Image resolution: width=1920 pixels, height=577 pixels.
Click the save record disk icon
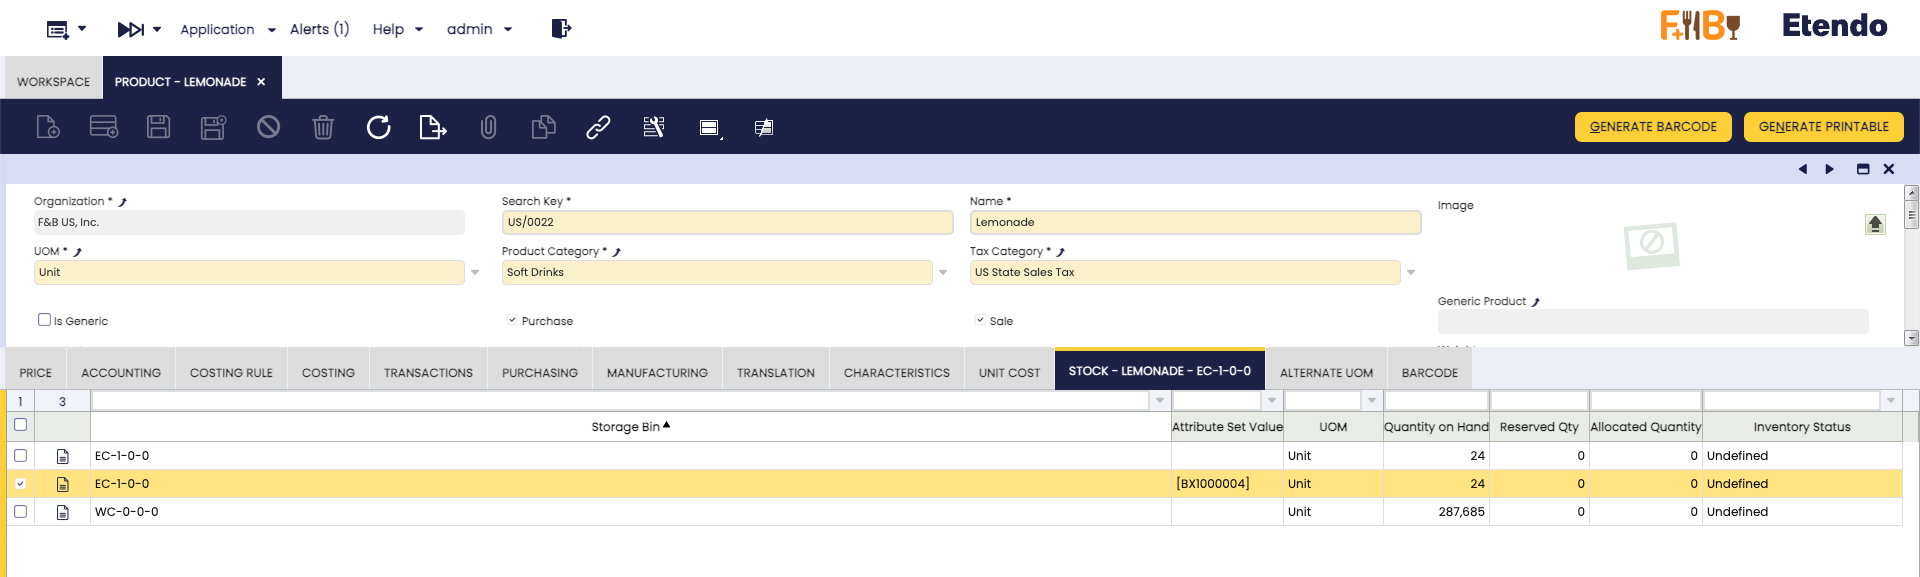(159, 127)
